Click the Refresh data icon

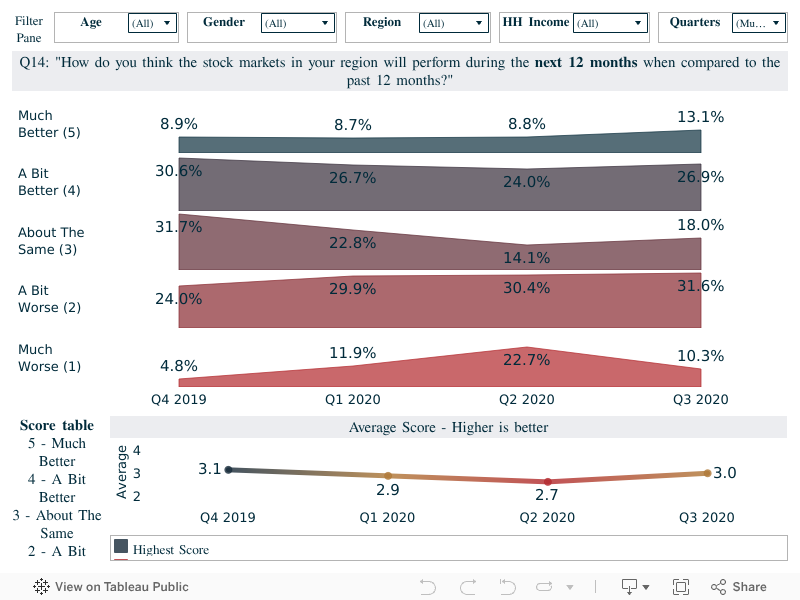(x=544, y=587)
